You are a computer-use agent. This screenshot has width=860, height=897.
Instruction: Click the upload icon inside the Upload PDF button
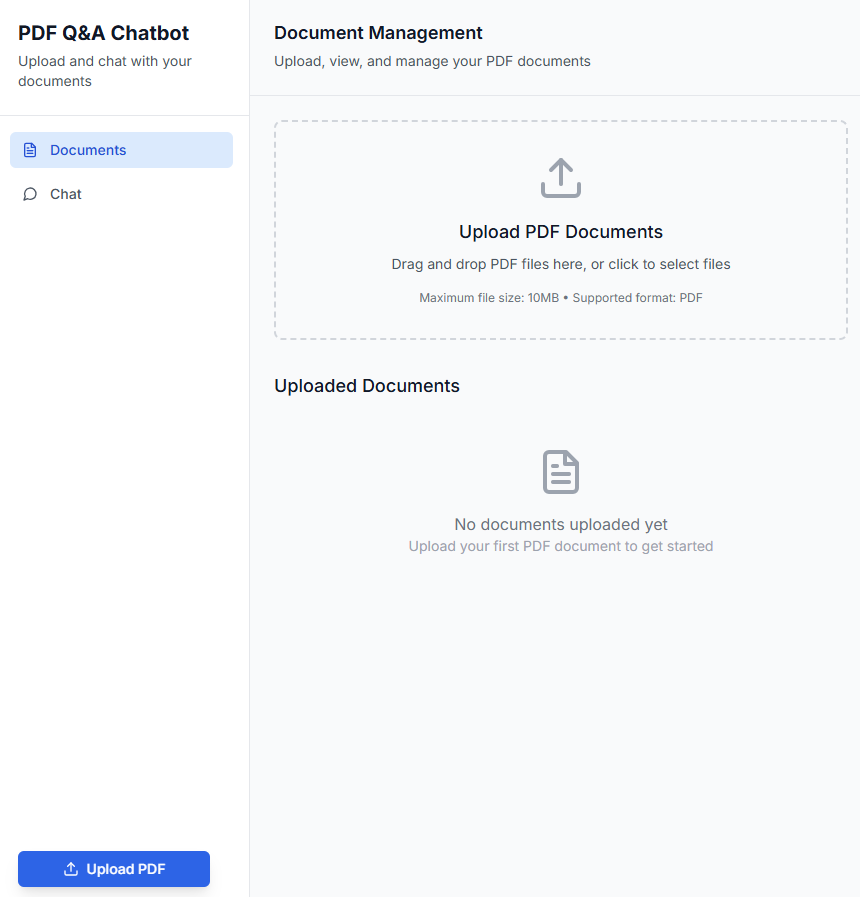(x=71, y=869)
